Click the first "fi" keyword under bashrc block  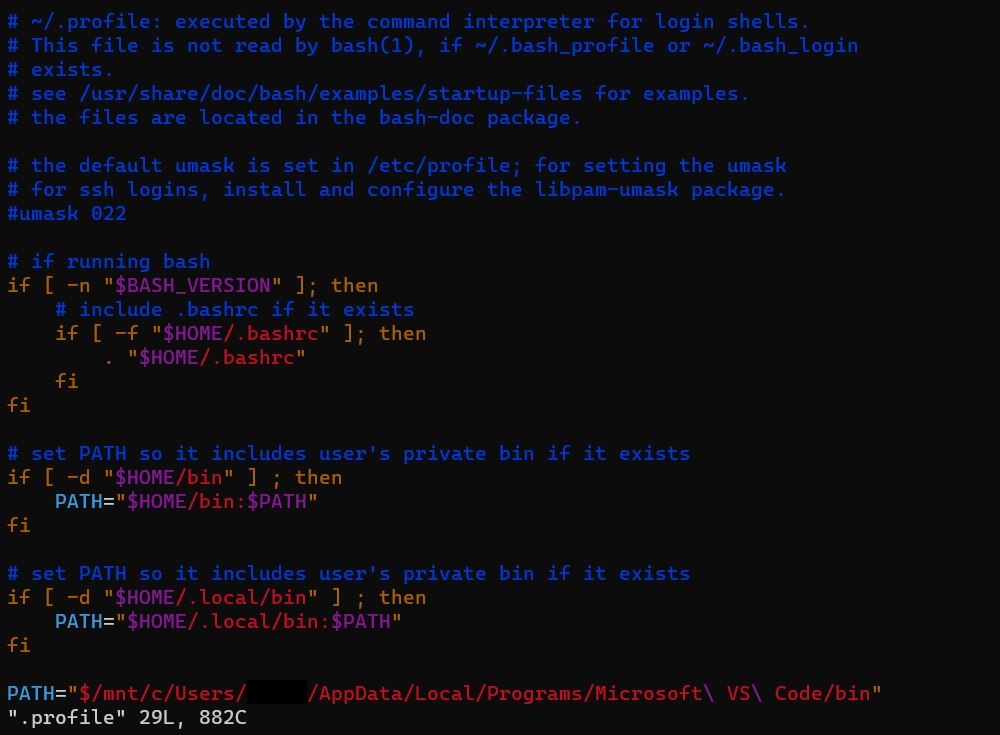point(66,381)
